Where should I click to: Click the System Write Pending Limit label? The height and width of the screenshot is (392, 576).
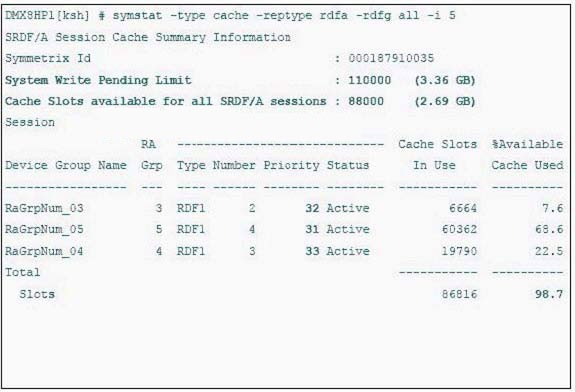[98, 80]
